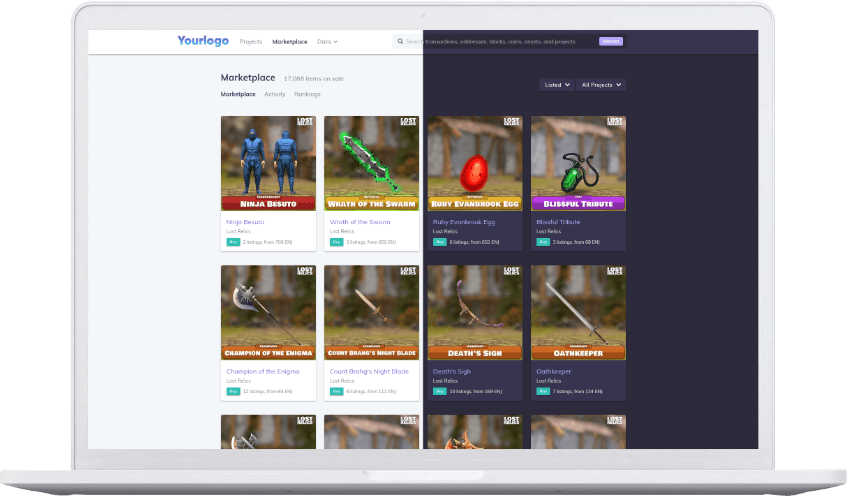Expand the Data dropdown menu
This screenshot has width=848, height=497.
point(327,42)
